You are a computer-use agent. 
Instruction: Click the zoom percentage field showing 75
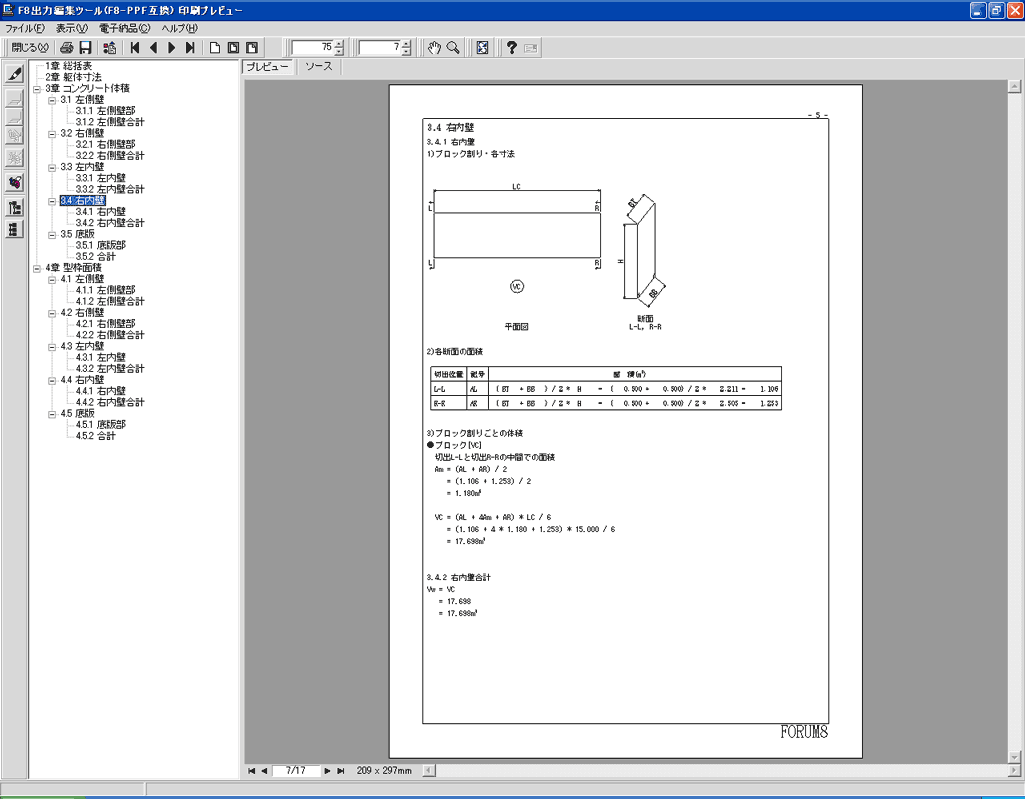[312, 48]
